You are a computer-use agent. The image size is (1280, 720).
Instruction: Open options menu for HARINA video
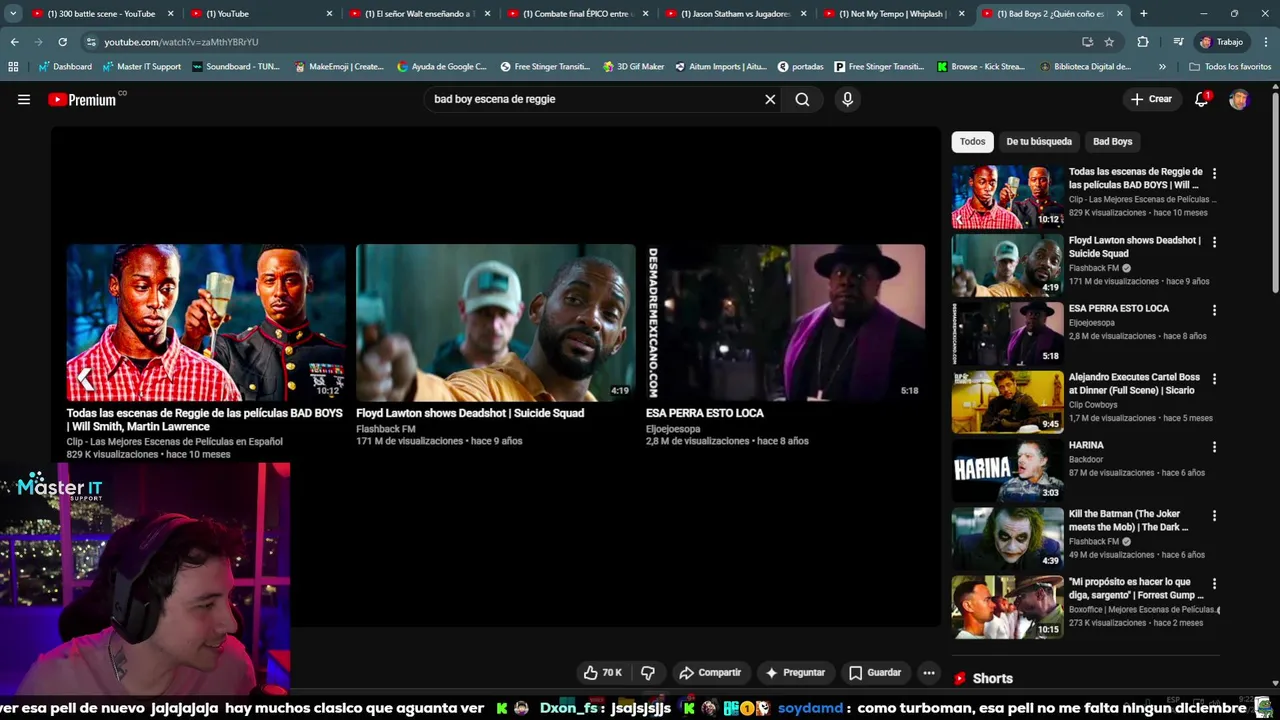pos(1214,447)
